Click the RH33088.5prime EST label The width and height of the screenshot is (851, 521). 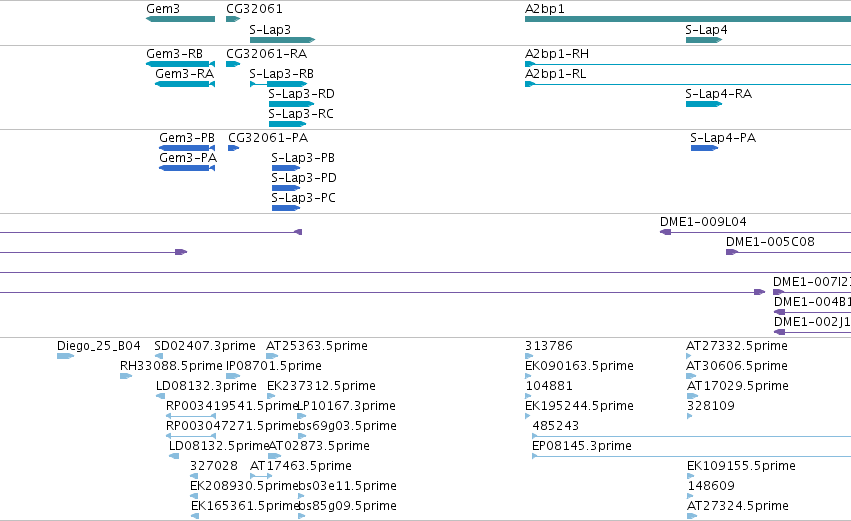pyautogui.click(x=171, y=366)
